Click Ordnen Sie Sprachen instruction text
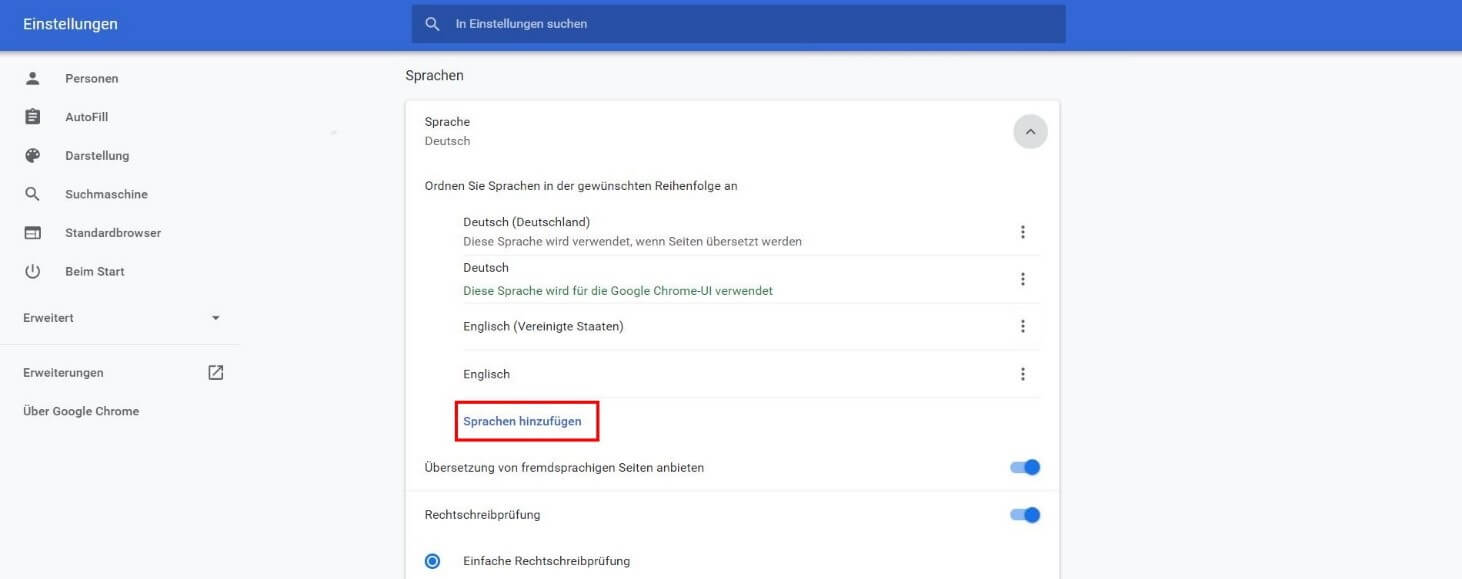The width and height of the screenshot is (1462, 579). [581, 186]
